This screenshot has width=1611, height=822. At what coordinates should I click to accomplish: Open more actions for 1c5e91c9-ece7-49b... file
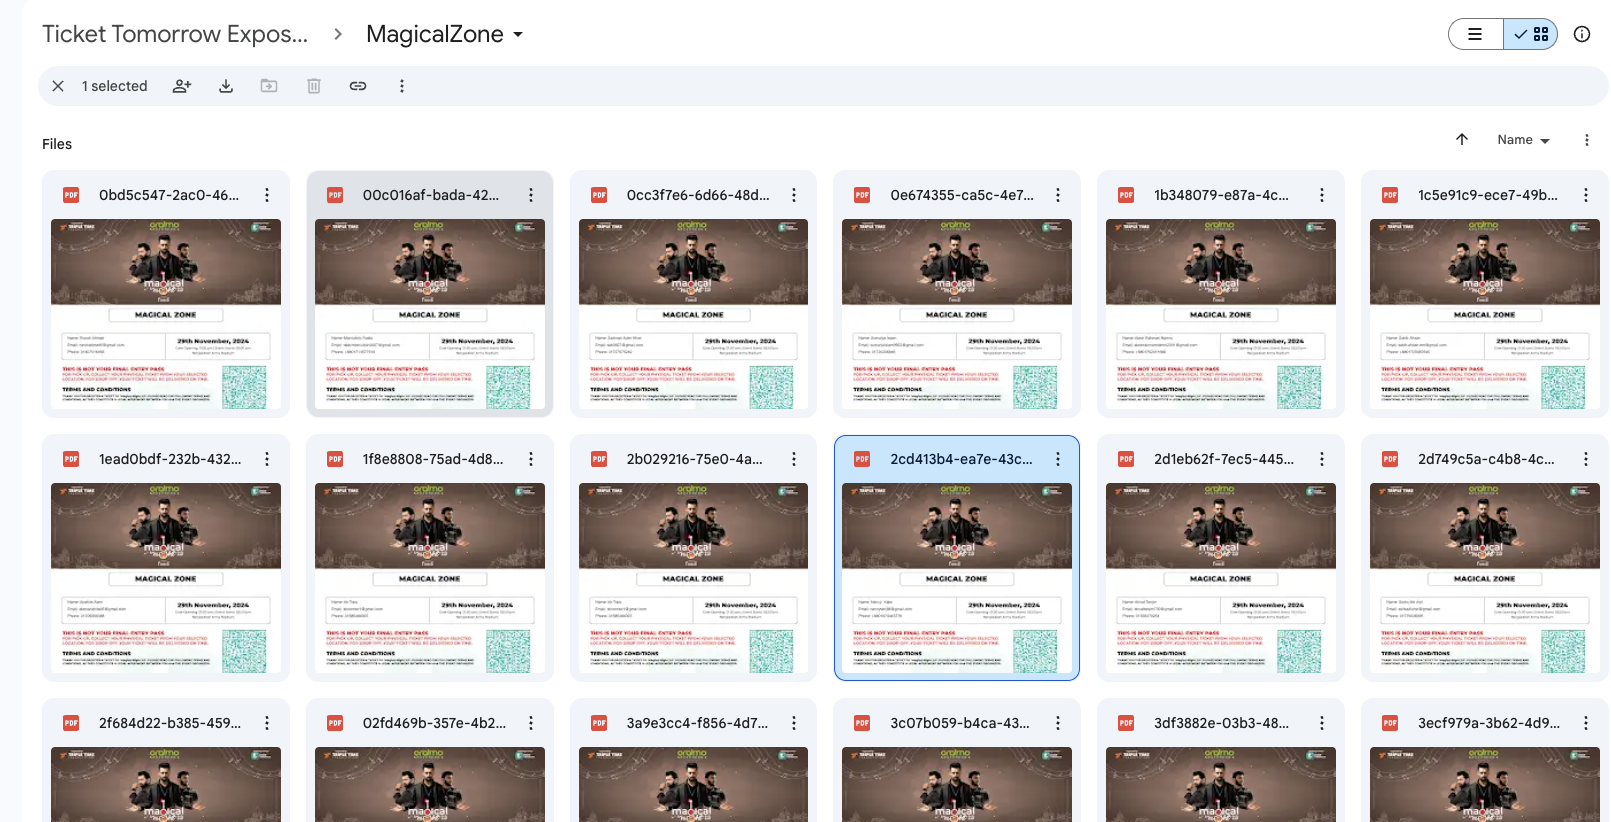click(x=1586, y=195)
